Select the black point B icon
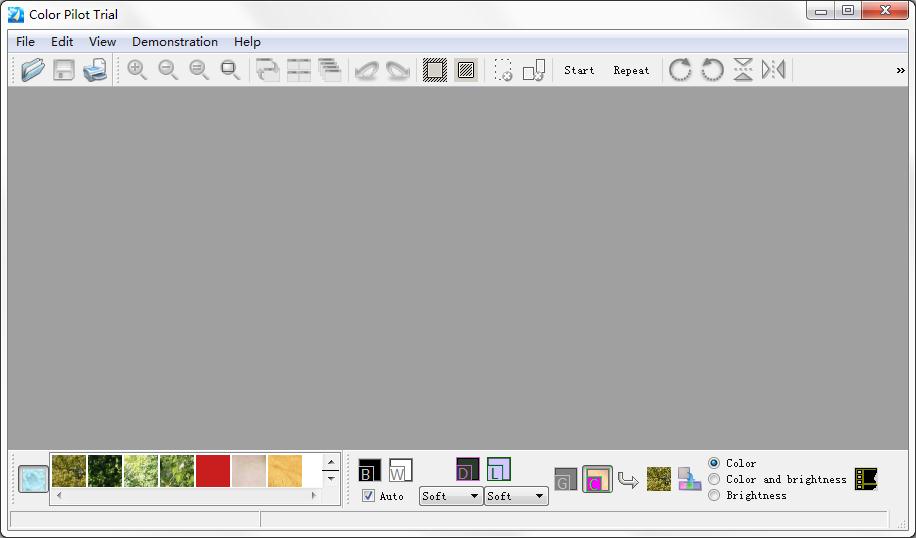The width and height of the screenshot is (916, 538). 369,470
